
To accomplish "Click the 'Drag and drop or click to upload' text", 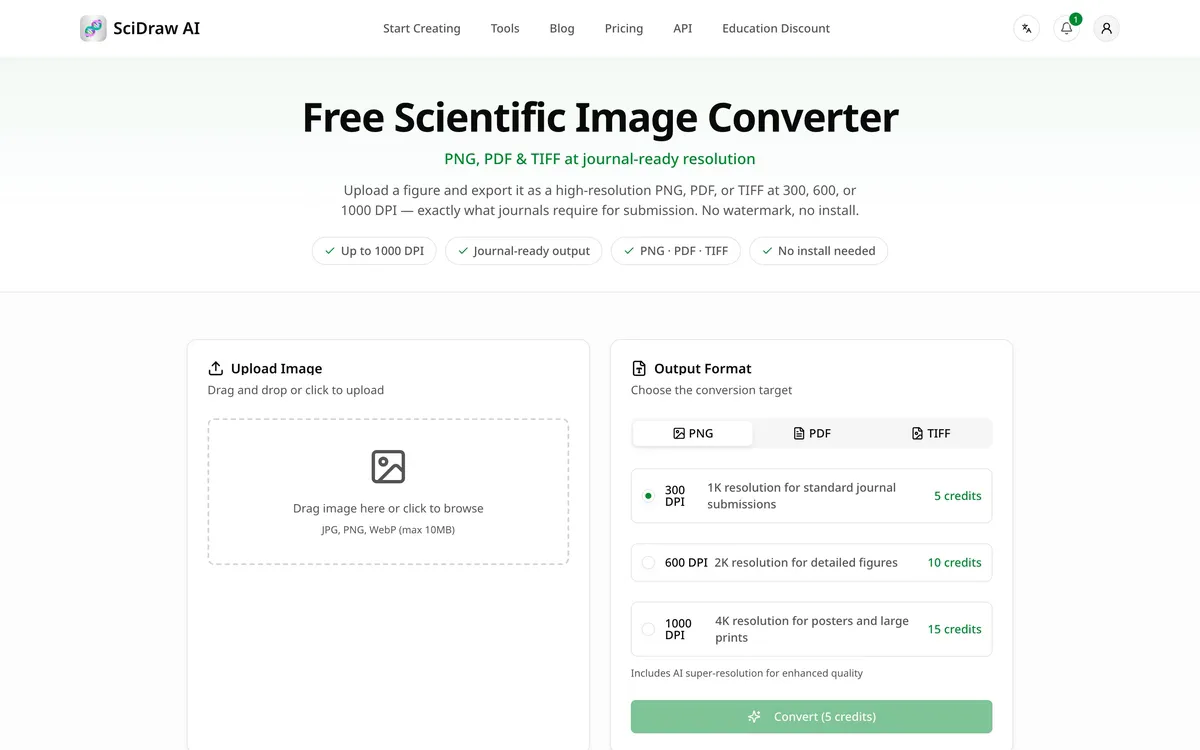I will (x=296, y=390).
